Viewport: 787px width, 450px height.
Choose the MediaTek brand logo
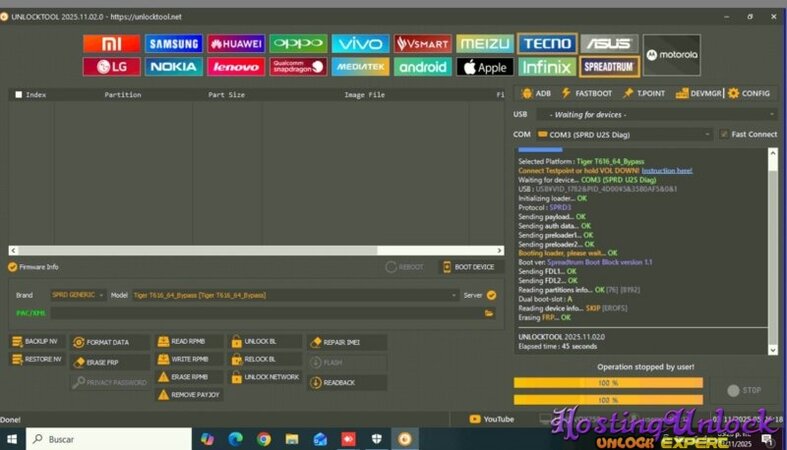click(360, 67)
